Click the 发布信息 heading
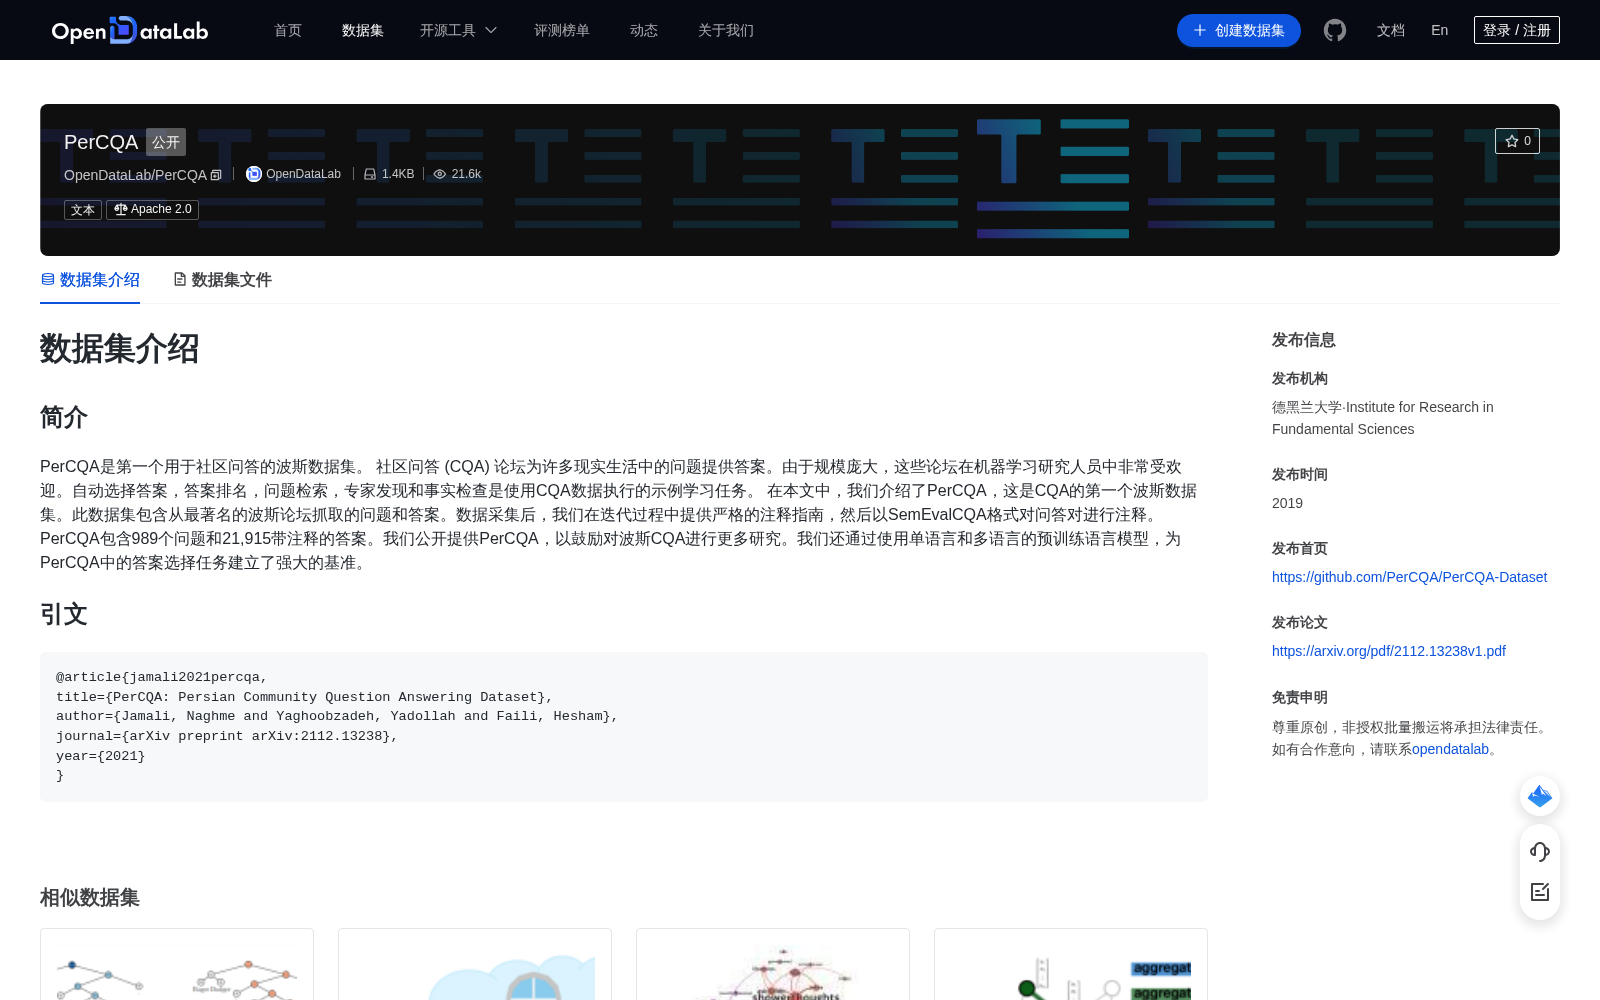This screenshot has width=1600, height=1000. tap(1304, 340)
